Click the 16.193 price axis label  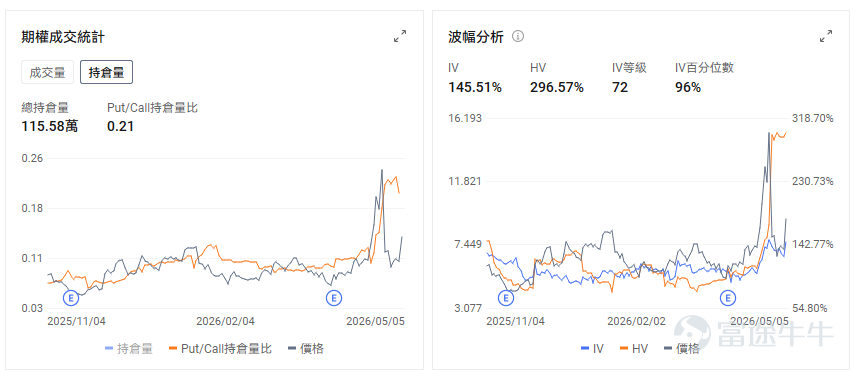[x=465, y=118]
